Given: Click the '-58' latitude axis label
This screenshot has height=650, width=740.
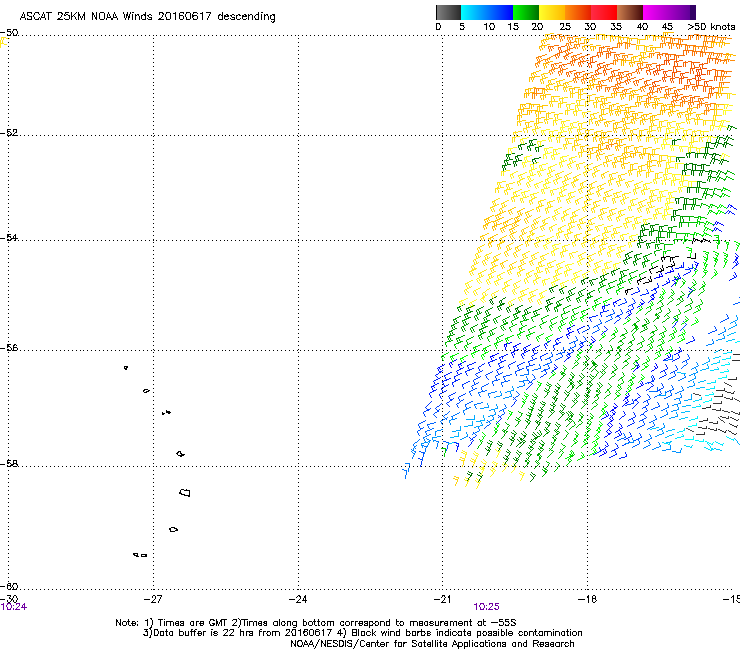Looking at the screenshot, I should [x=9, y=464].
